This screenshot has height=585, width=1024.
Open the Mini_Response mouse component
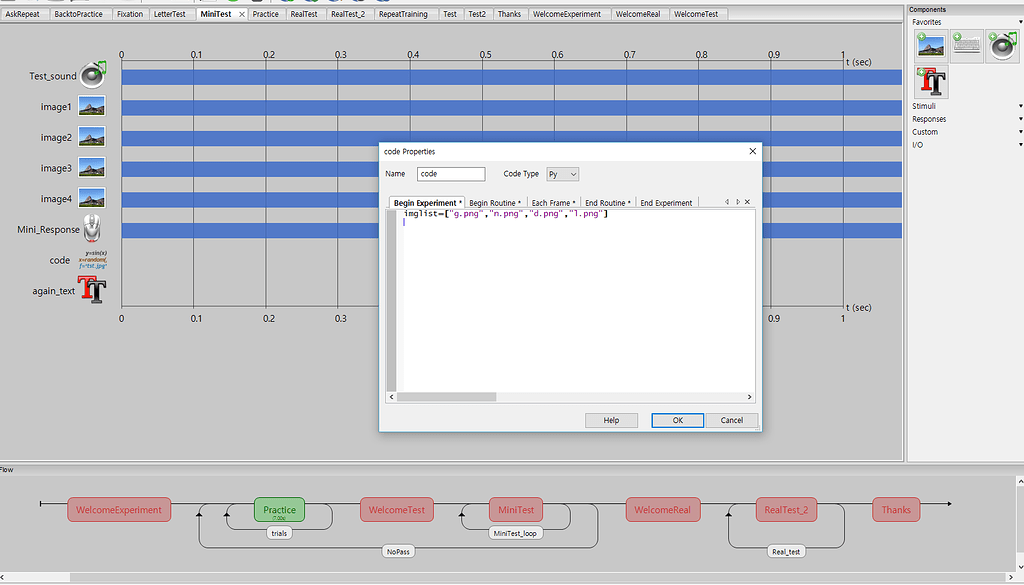[x=92, y=228]
